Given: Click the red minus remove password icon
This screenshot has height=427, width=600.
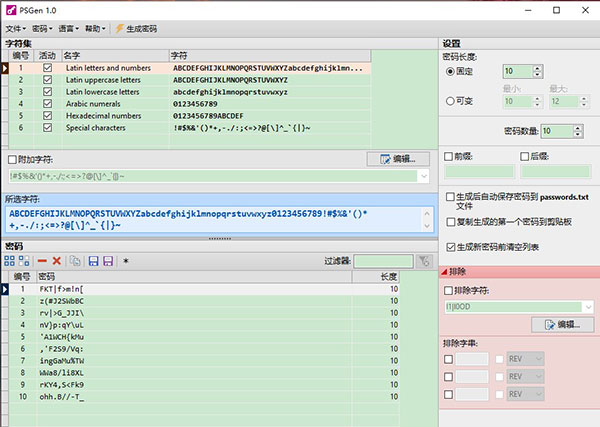Looking at the screenshot, I should pos(41,261).
